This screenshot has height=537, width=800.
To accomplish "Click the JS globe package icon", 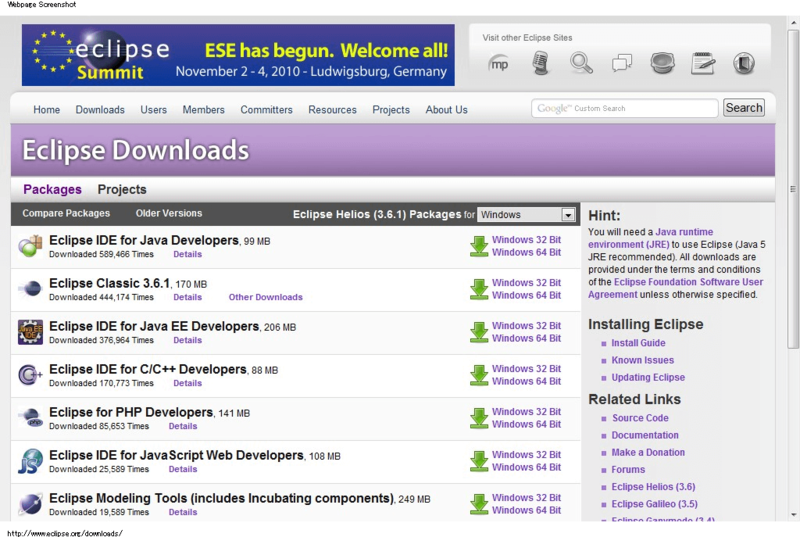I will click(31, 461).
